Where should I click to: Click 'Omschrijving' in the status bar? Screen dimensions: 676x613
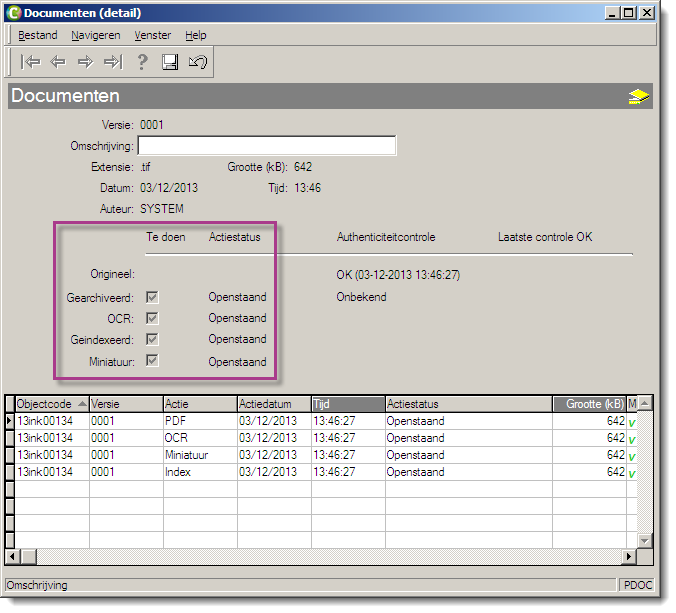[37, 585]
